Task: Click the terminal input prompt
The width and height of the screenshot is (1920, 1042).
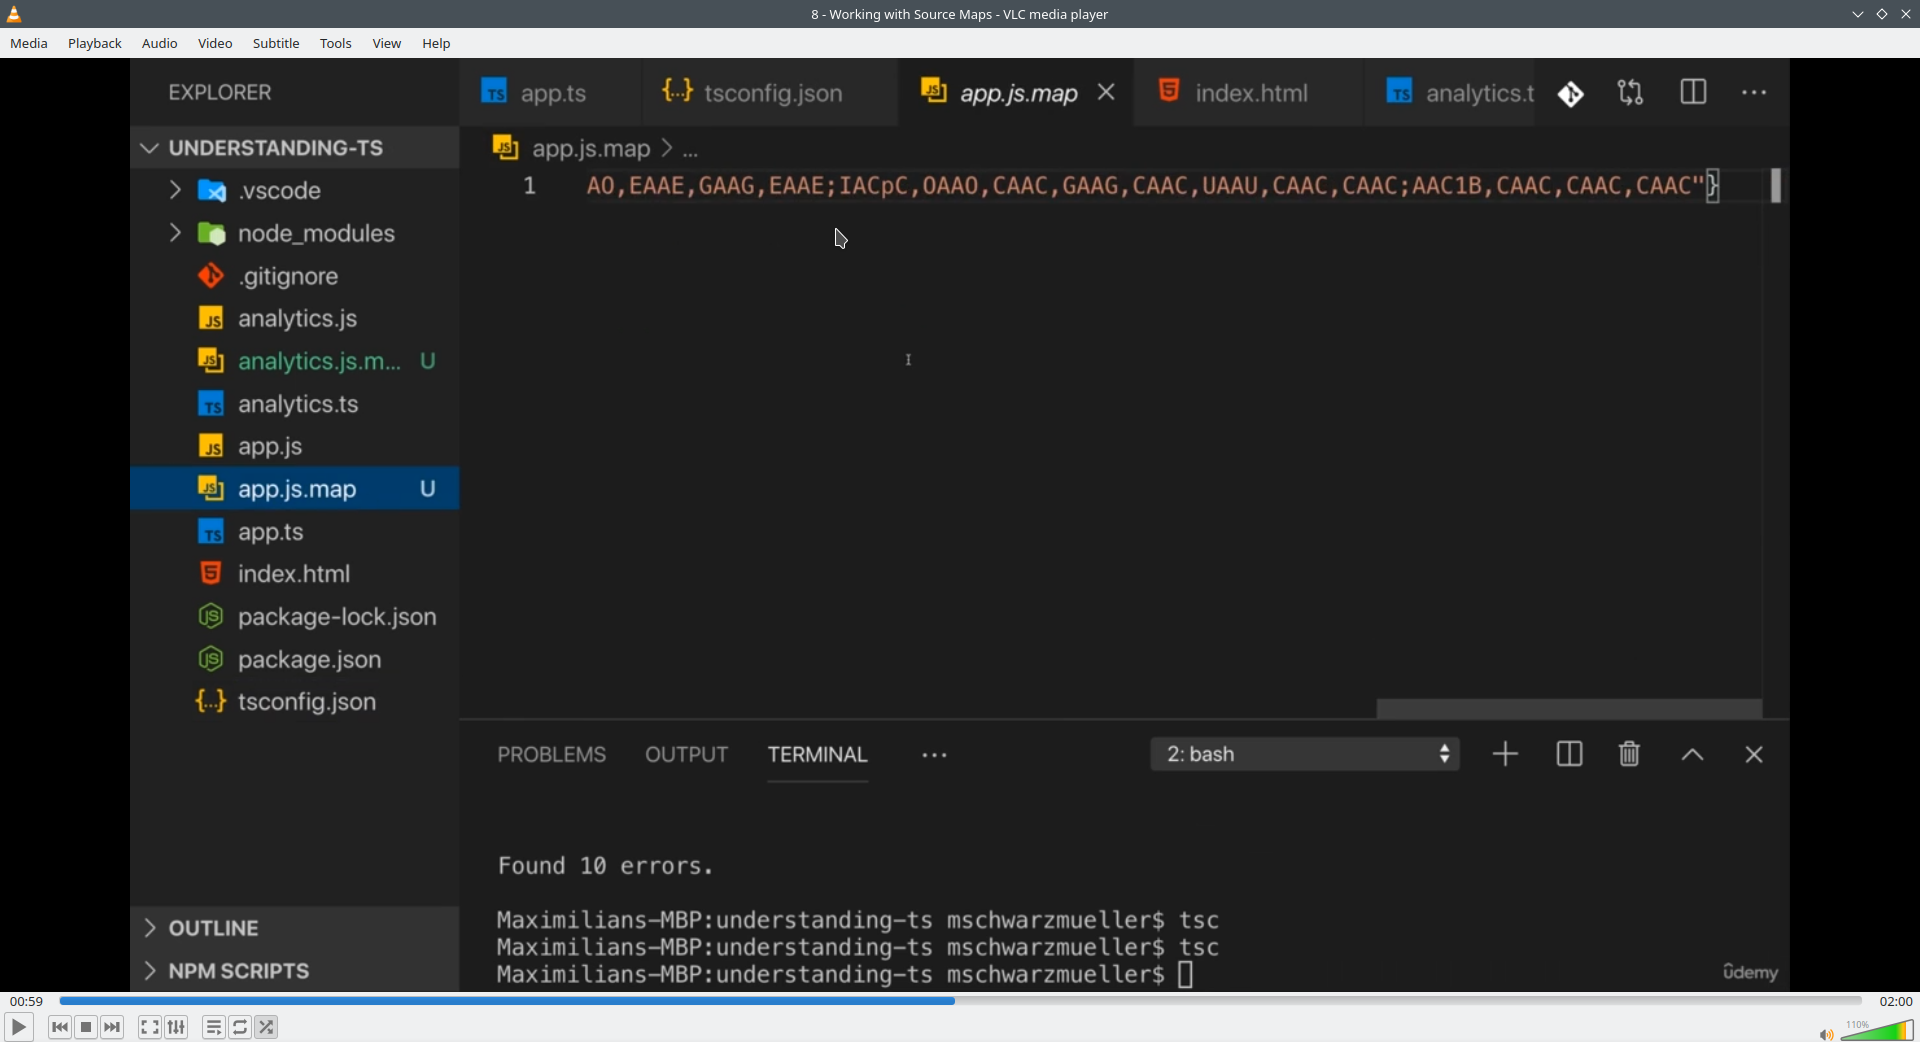Action: pos(1186,975)
